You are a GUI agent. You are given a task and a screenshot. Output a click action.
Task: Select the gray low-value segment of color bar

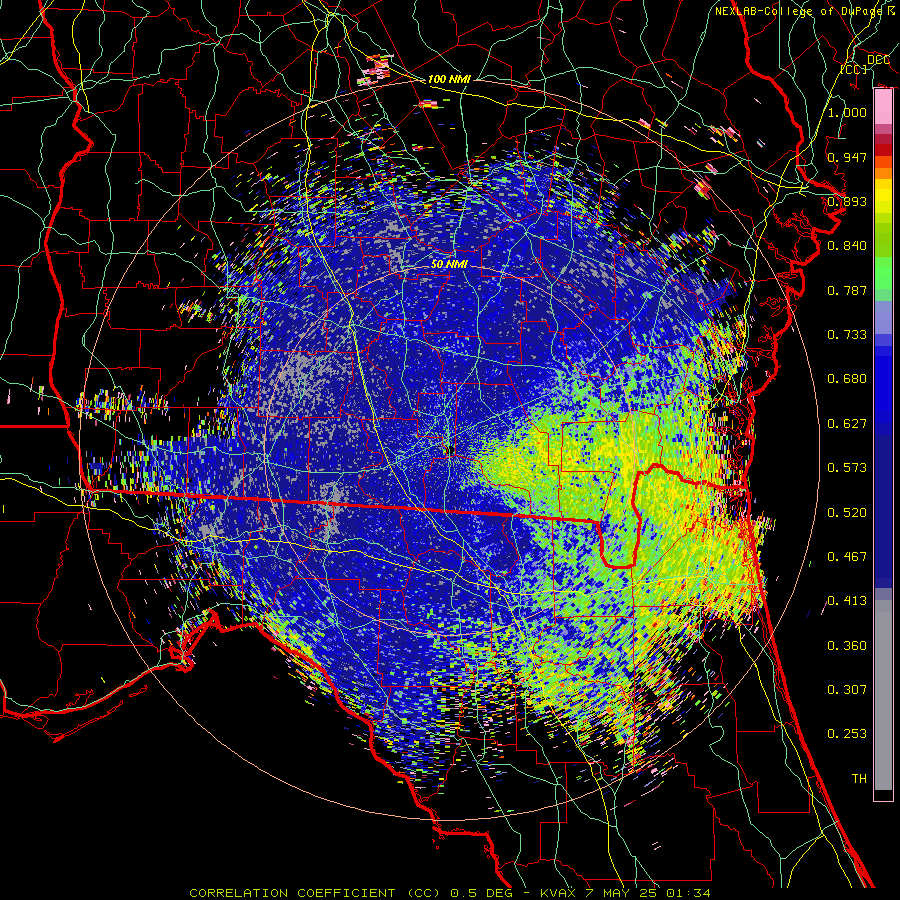883,695
